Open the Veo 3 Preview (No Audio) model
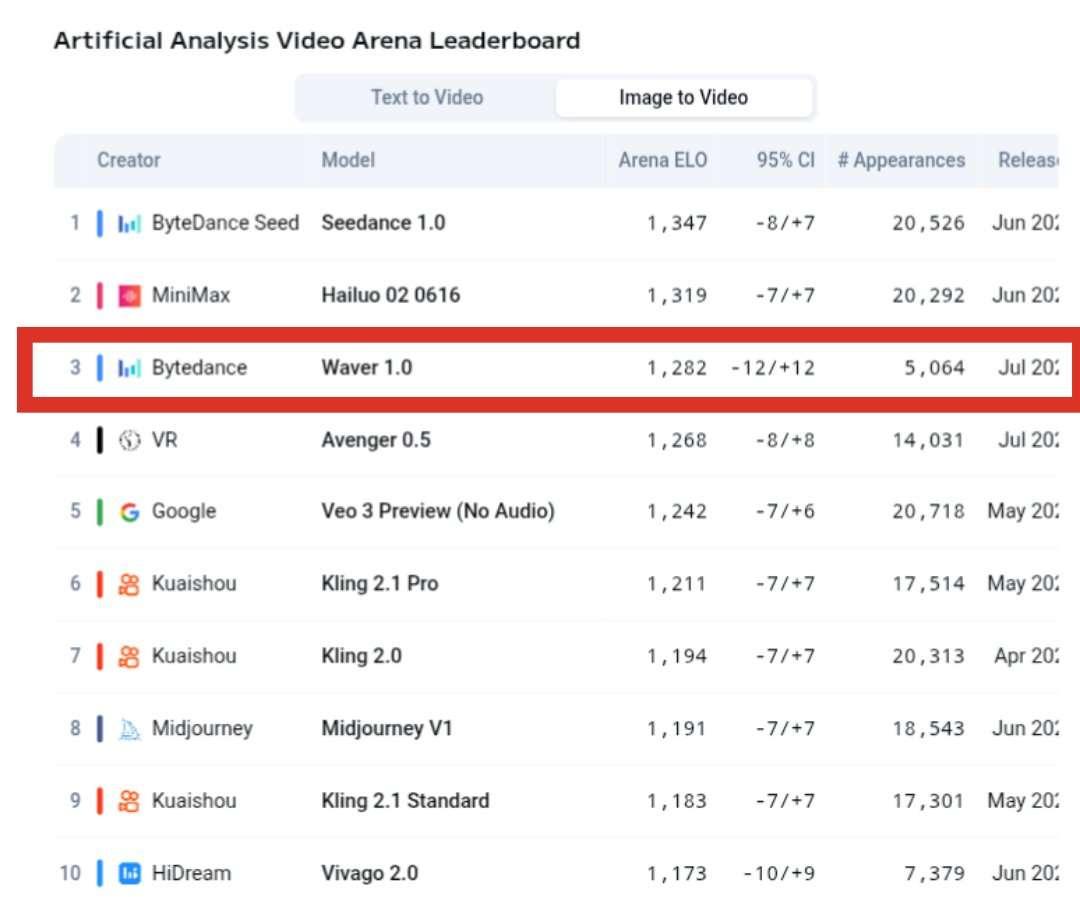This screenshot has width=1080, height=897. tap(438, 512)
